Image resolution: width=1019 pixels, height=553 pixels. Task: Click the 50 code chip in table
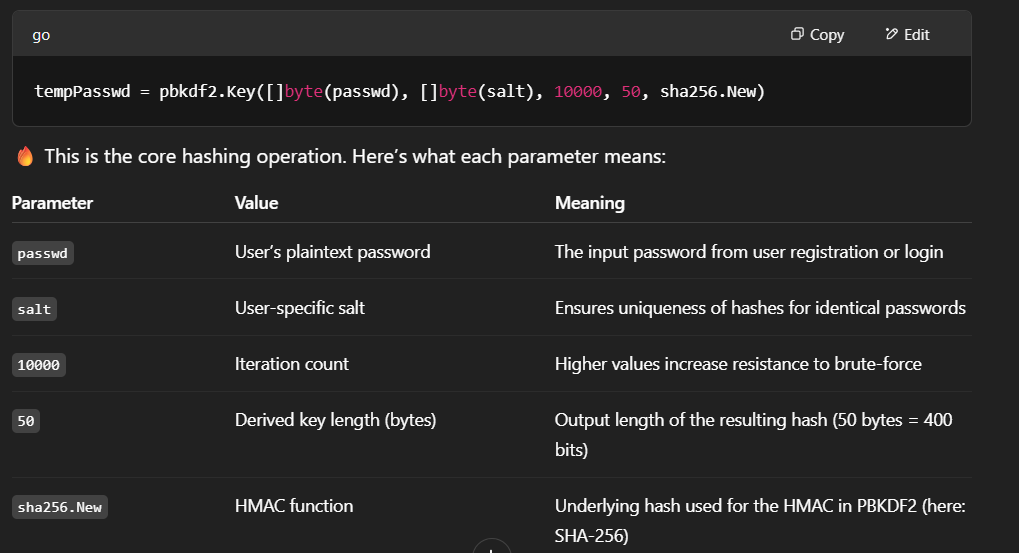point(26,421)
